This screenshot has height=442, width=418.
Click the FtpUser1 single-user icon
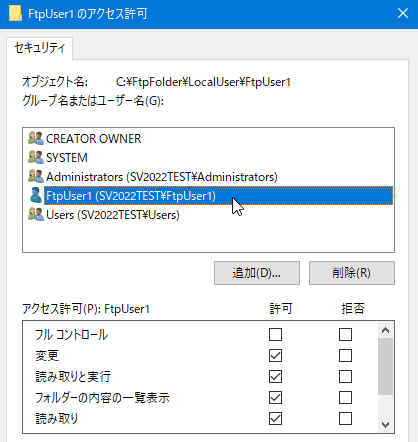[36, 195]
